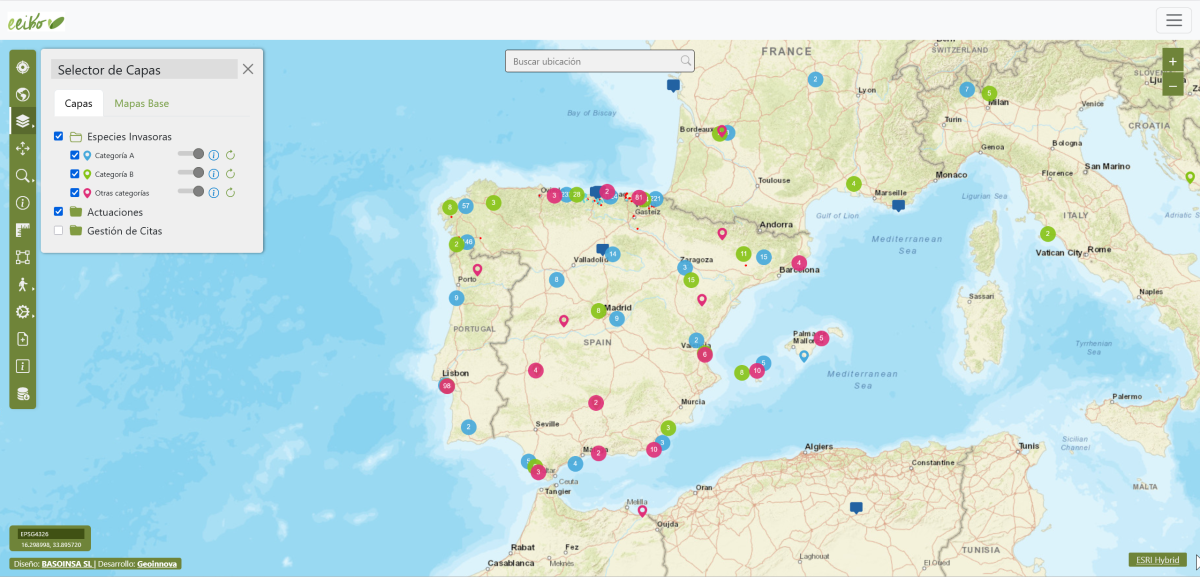The image size is (1200, 577).
Task: Switch to the Mapas Base tab
Action: [x=141, y=103]
